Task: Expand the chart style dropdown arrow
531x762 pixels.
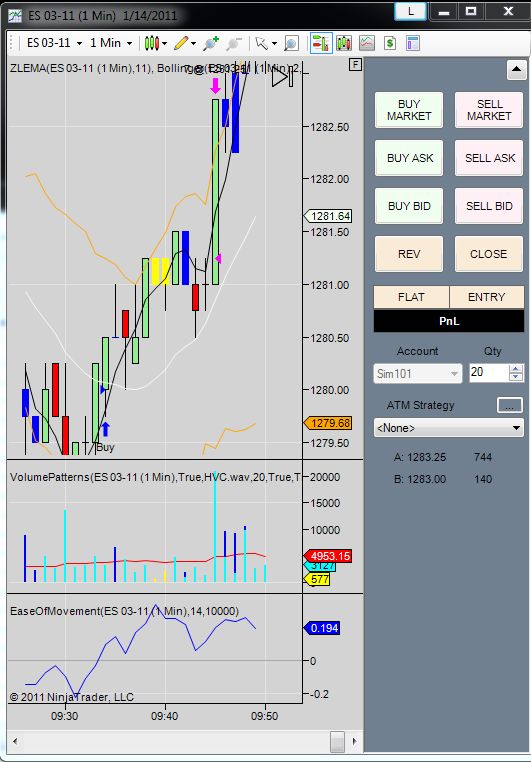Action: [x=165, y=44]
